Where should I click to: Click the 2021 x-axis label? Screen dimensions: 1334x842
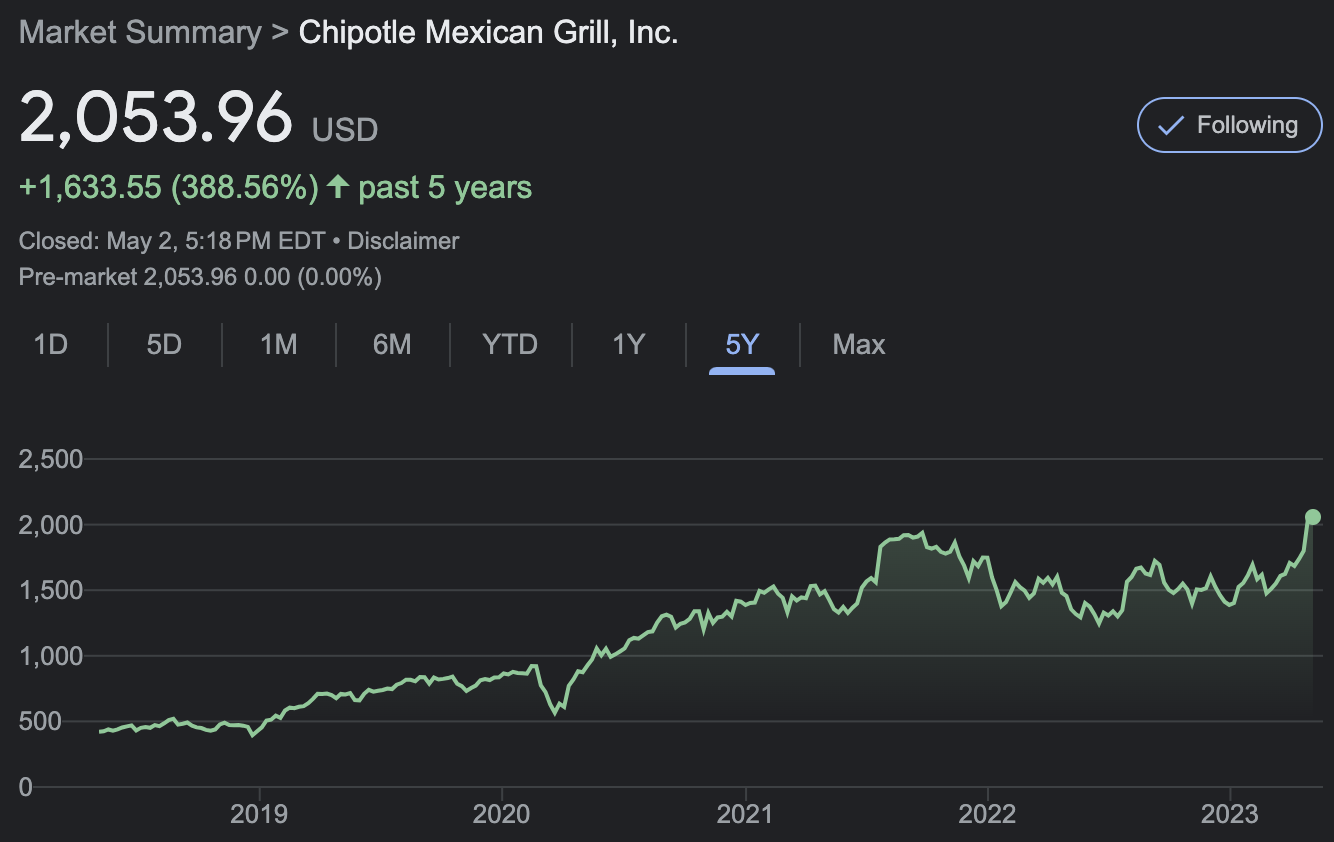[745, 814]
